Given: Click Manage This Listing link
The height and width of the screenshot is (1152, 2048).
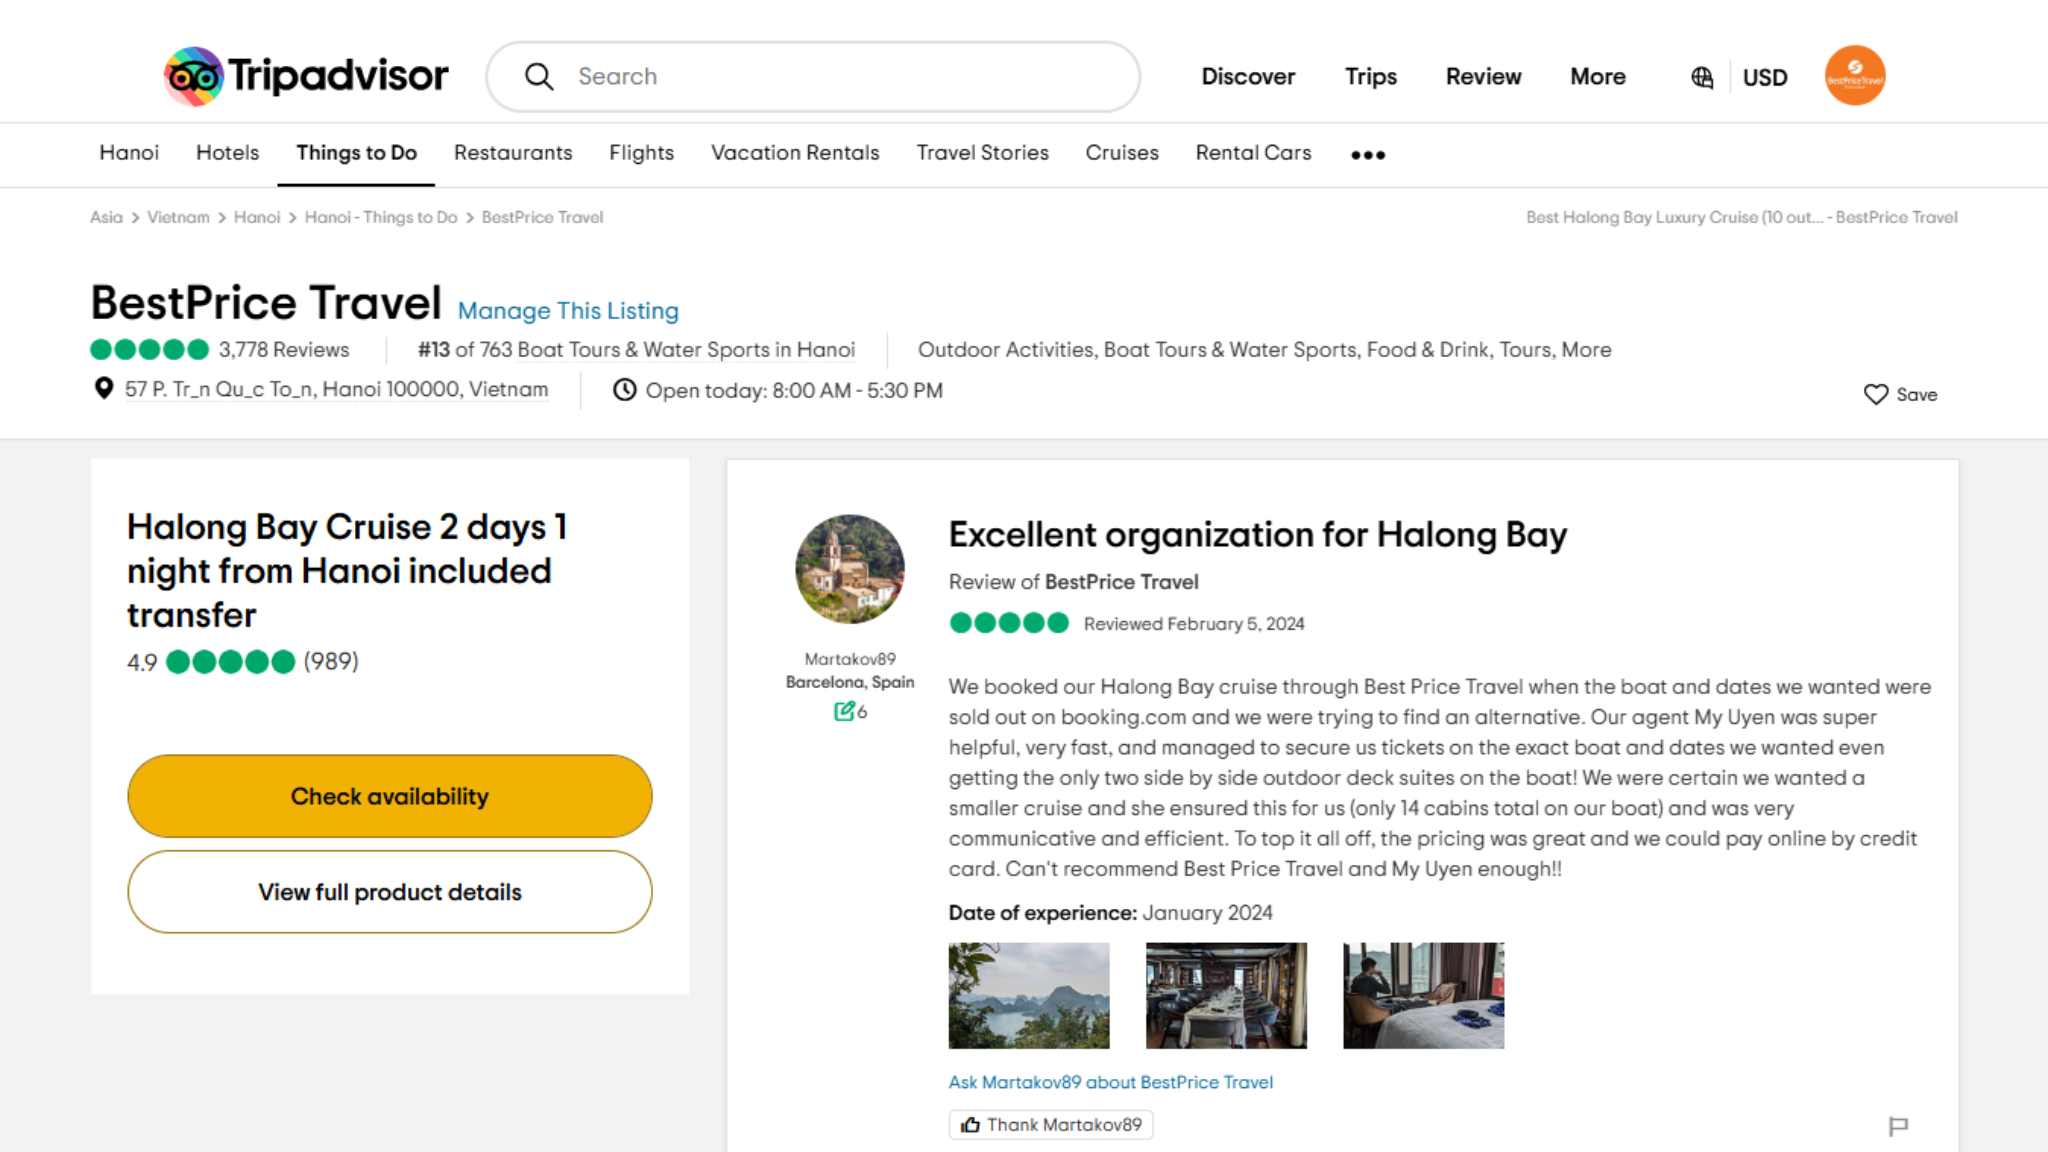Looking at the screenshot, I should 568,311.
